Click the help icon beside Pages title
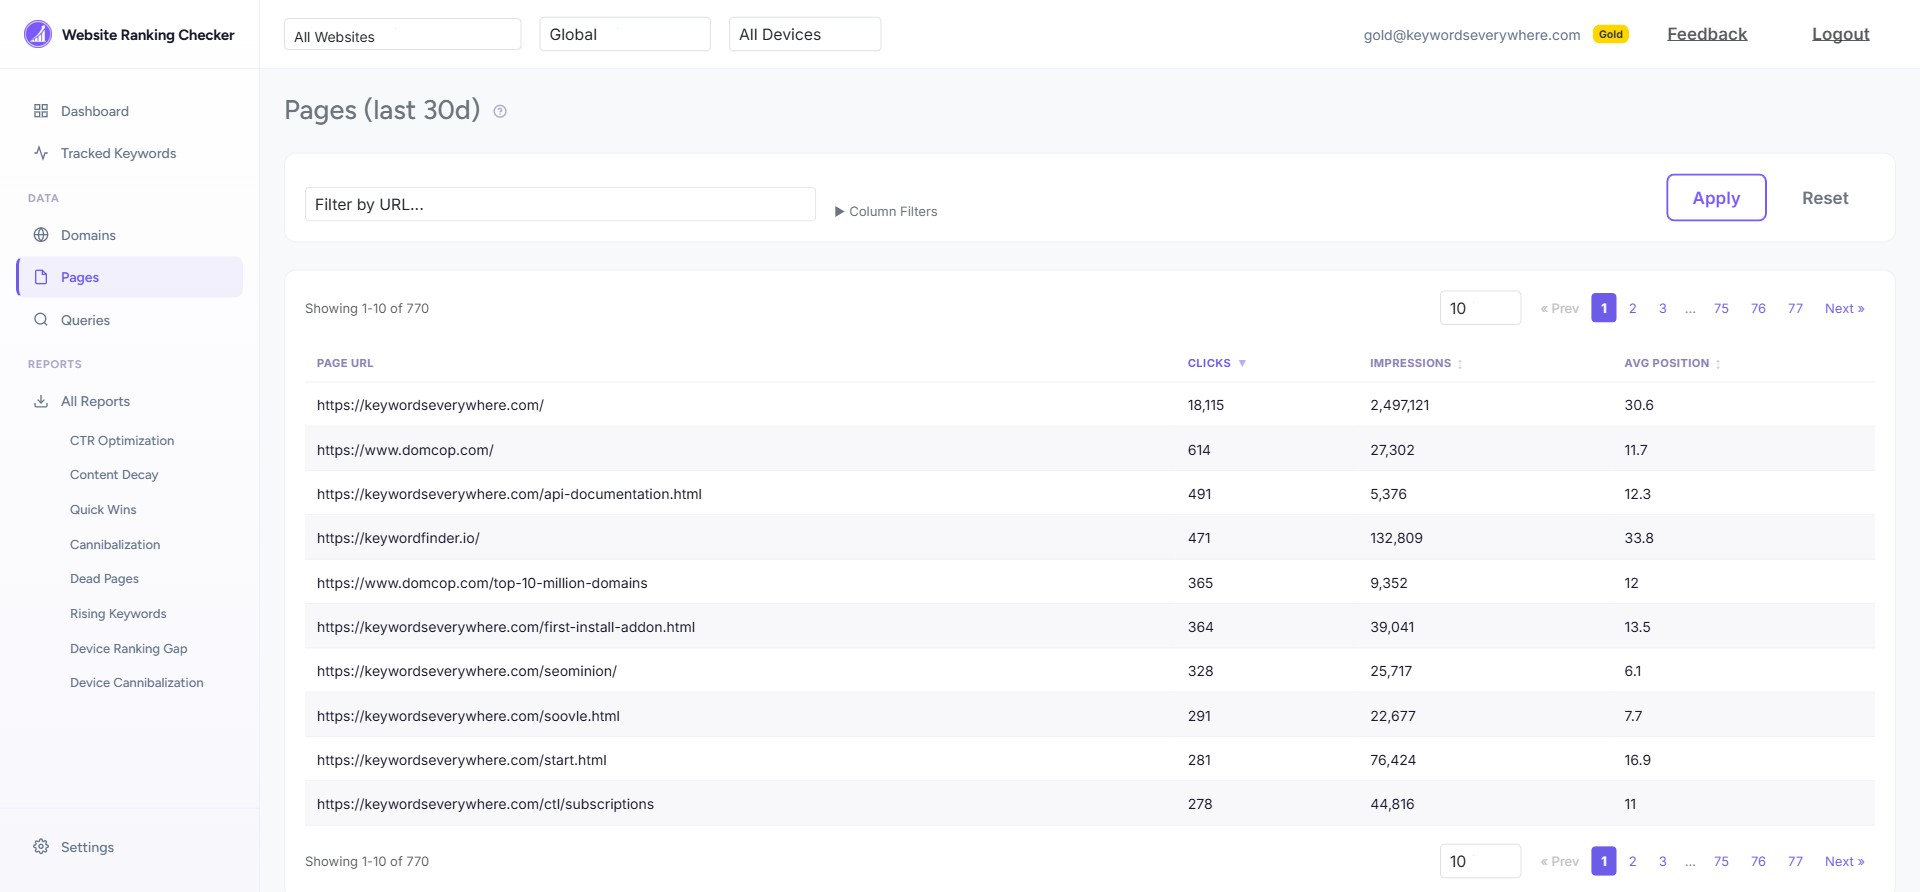Viewport: 1920px width, 892px height. click(x=500, y=111)
